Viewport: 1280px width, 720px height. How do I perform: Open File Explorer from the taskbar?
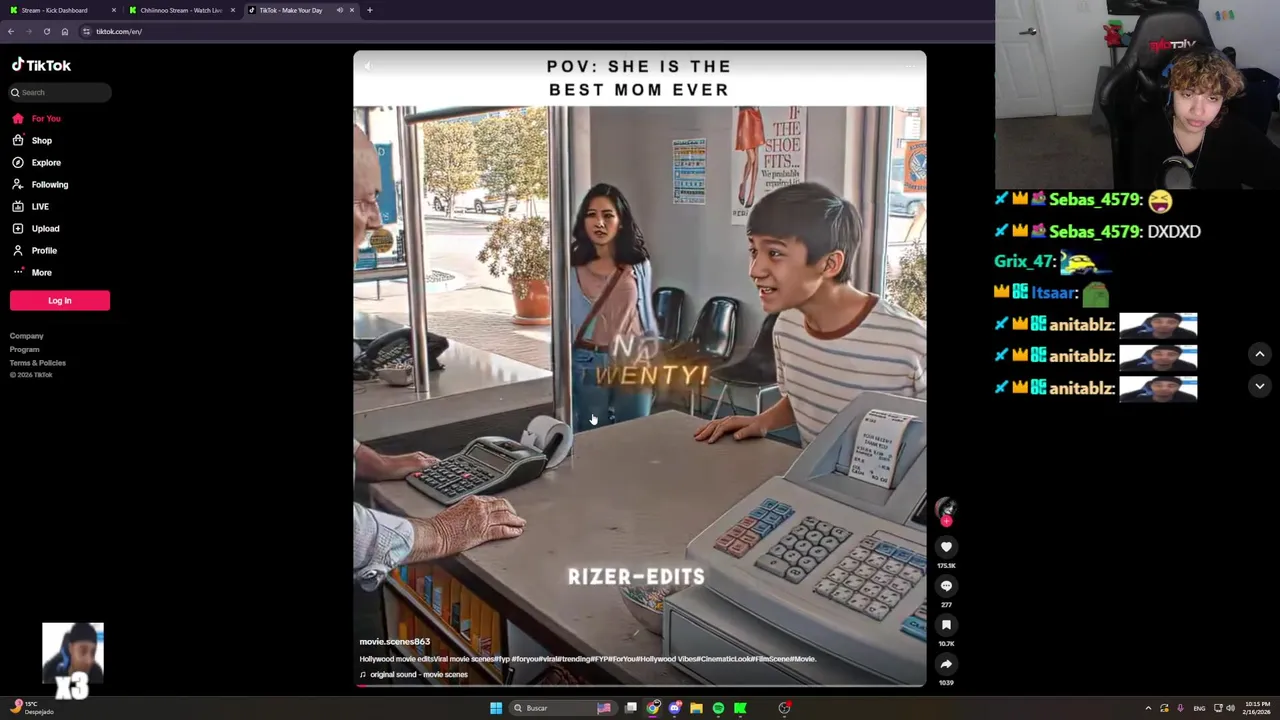pos(697,708)
